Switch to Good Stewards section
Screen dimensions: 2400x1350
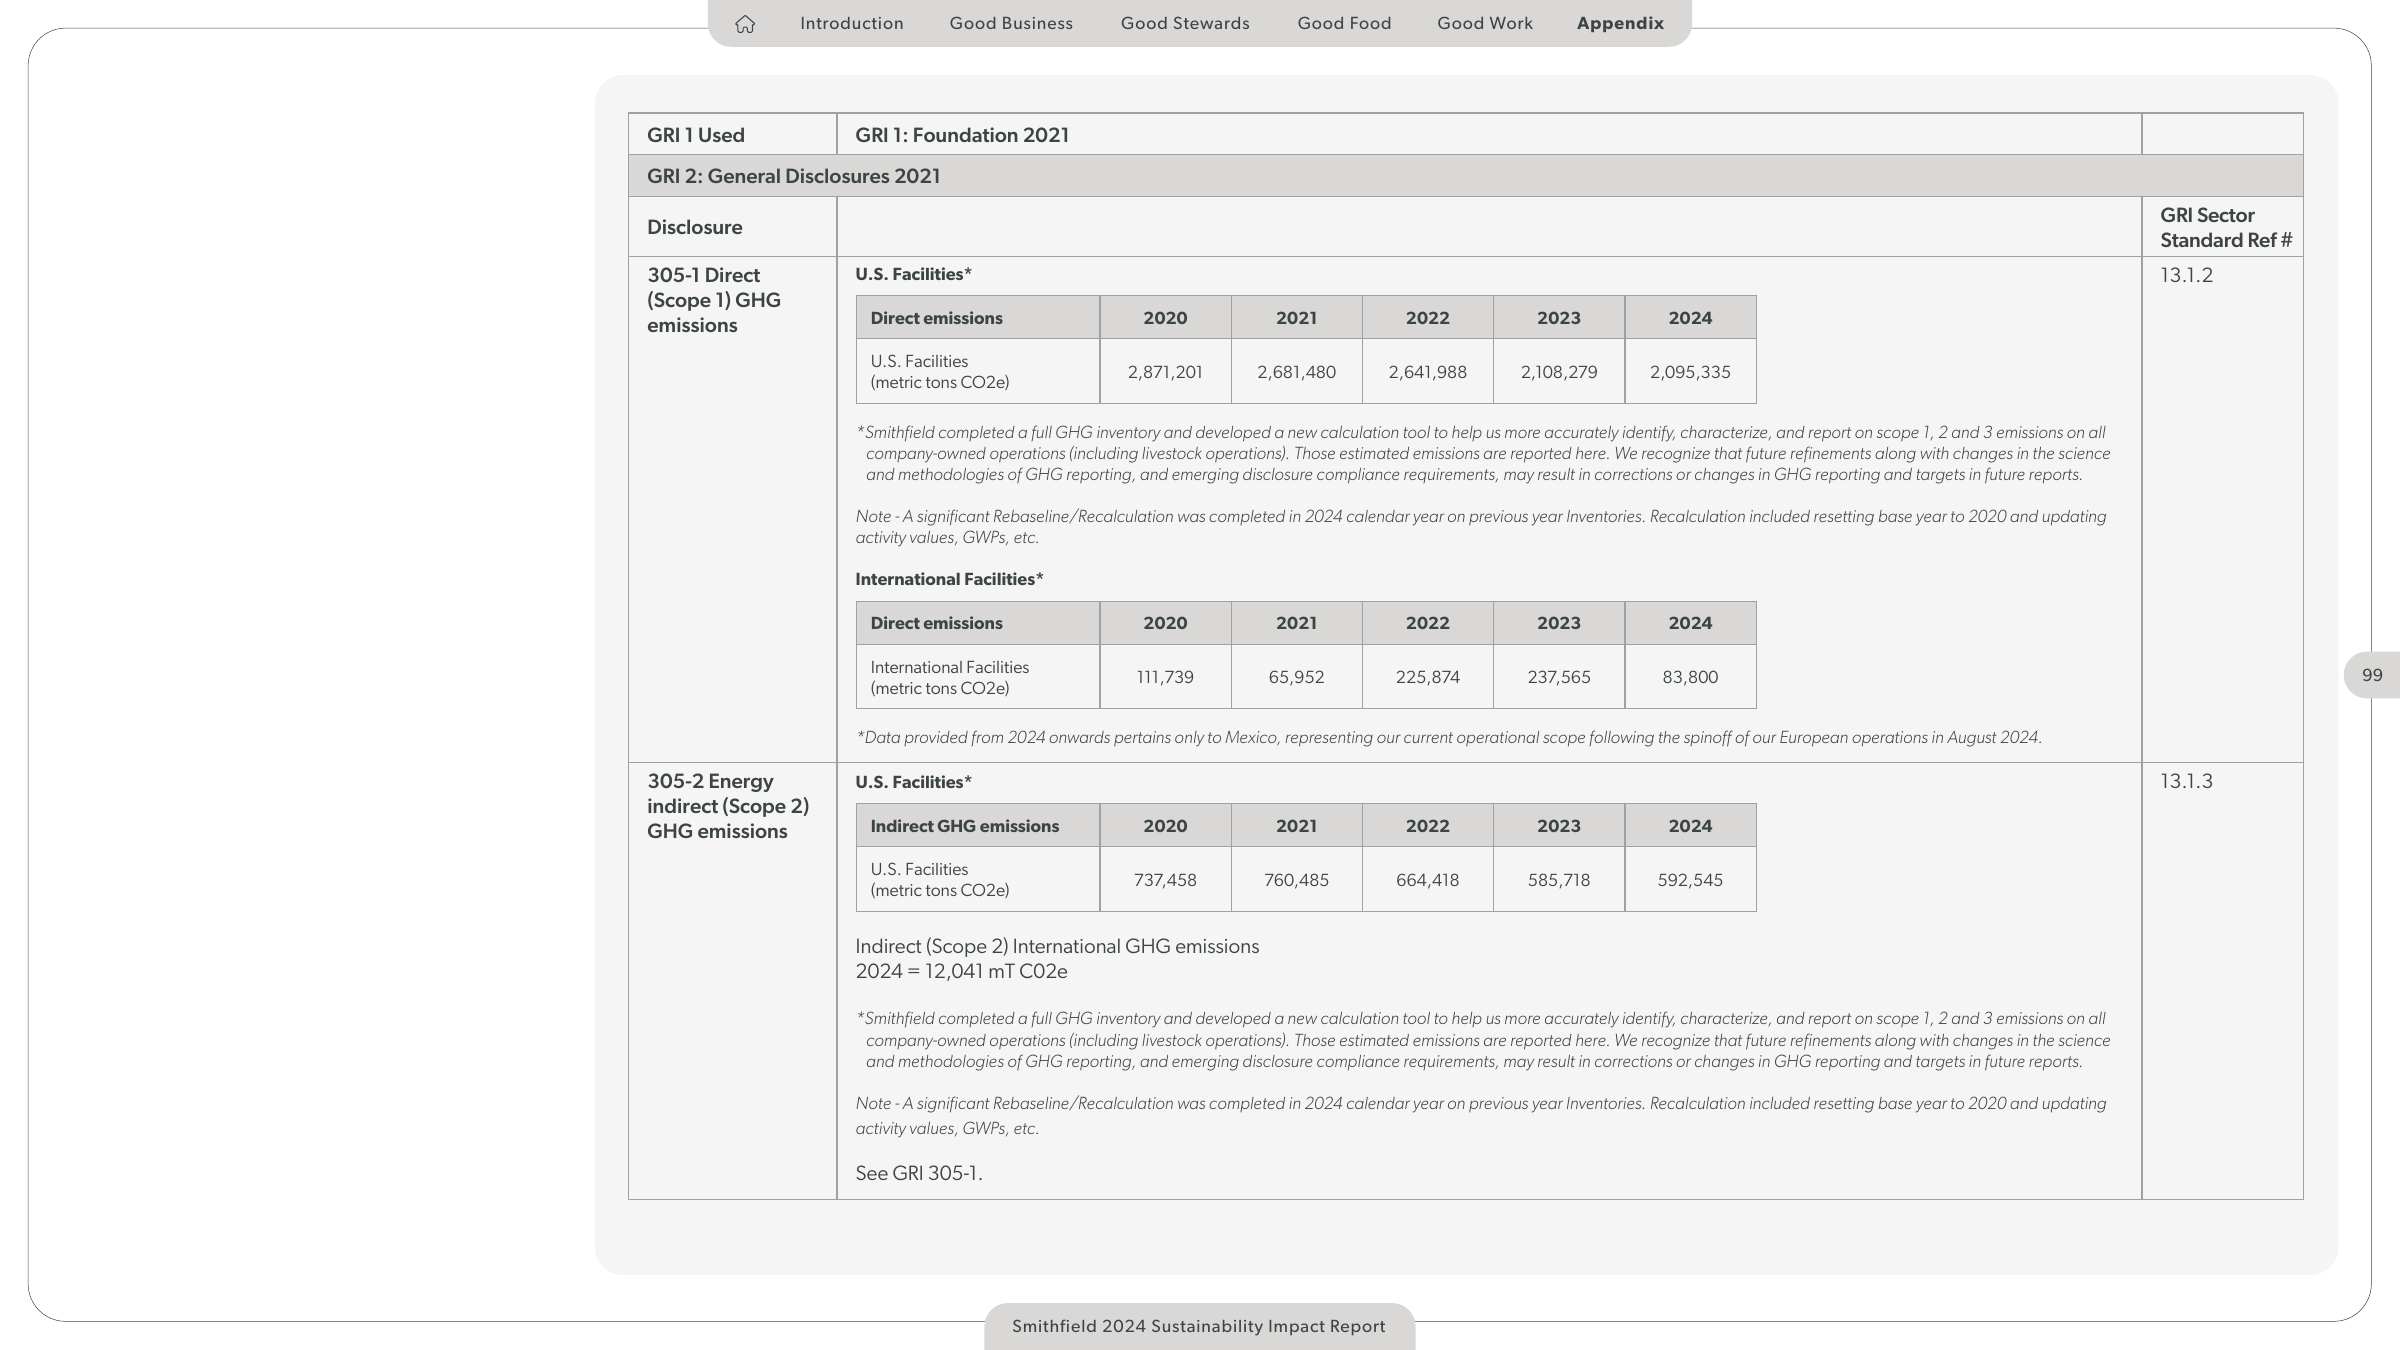pos(1185,23)
